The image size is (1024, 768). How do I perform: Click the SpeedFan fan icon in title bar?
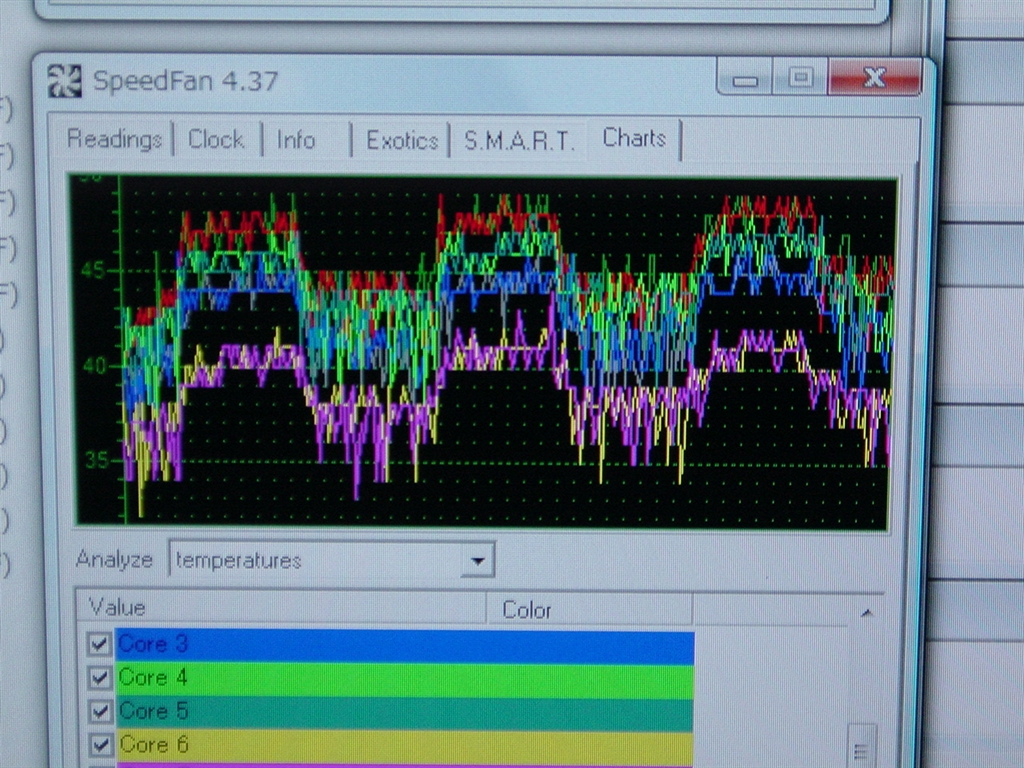[x=66, y=81]
